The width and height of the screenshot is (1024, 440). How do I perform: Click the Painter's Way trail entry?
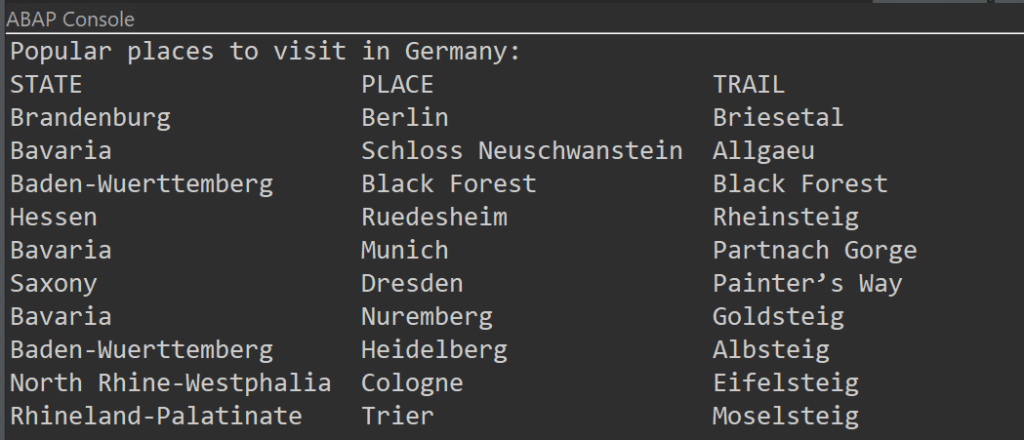pyautogui.click(x=807, y=284)
